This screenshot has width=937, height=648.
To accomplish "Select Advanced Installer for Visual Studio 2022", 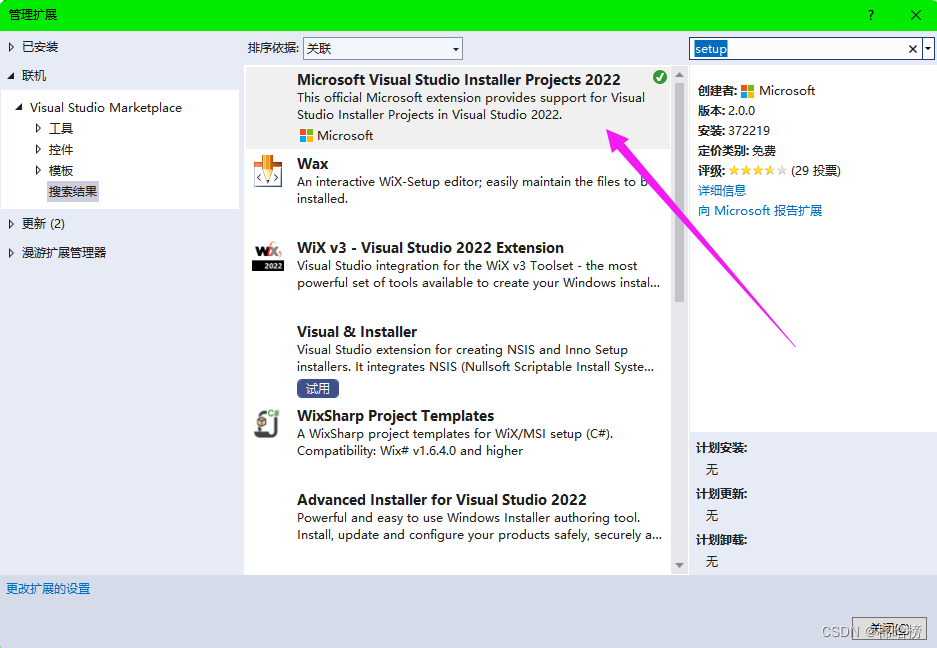I will pyautogui.click(x=442, y=500).
